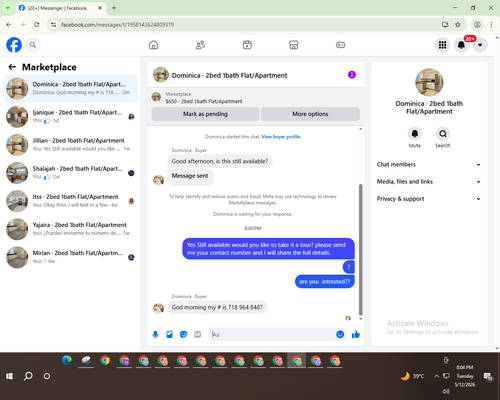
Task: Go back with browser back arrow
Action: pos(9,25)
